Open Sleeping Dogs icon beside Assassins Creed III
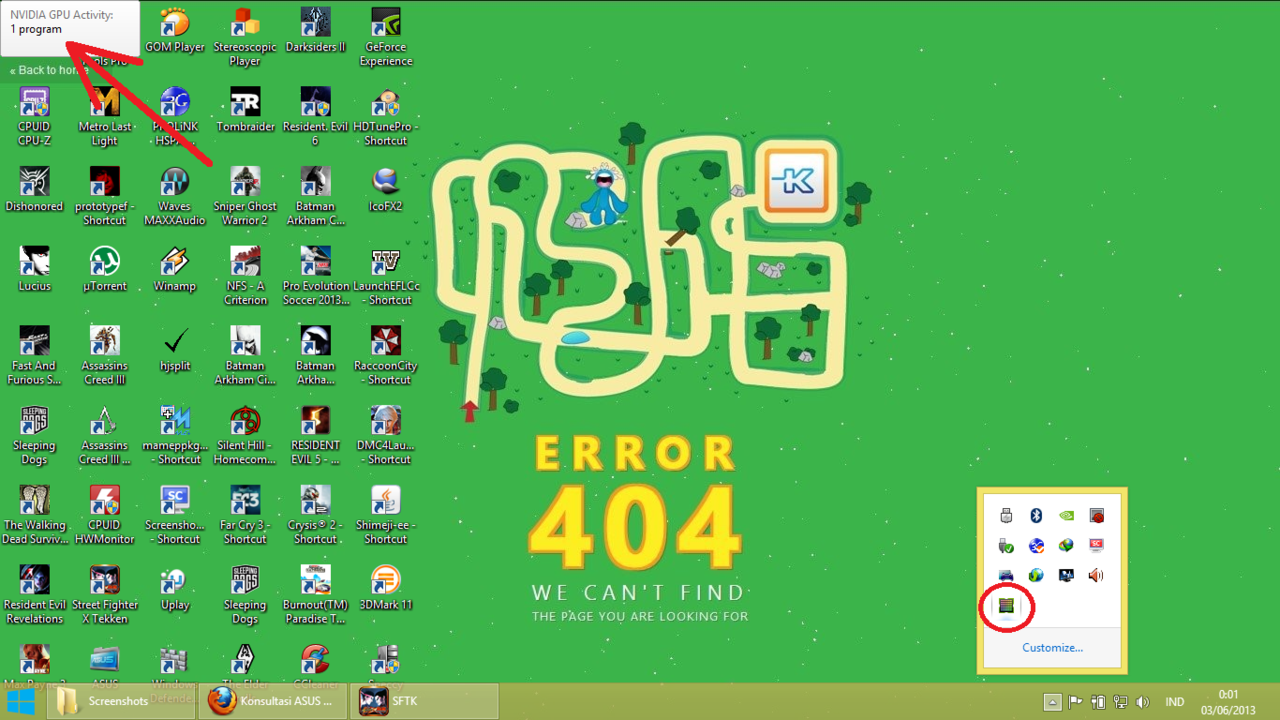The image size is (1280, 720). [x=34, y=435]
